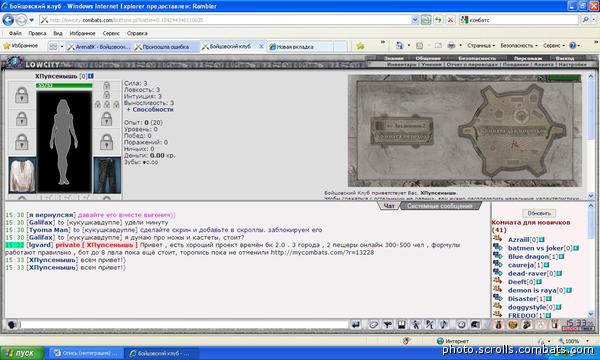Open the Избранное menu in menu bar

pos(82,33)
